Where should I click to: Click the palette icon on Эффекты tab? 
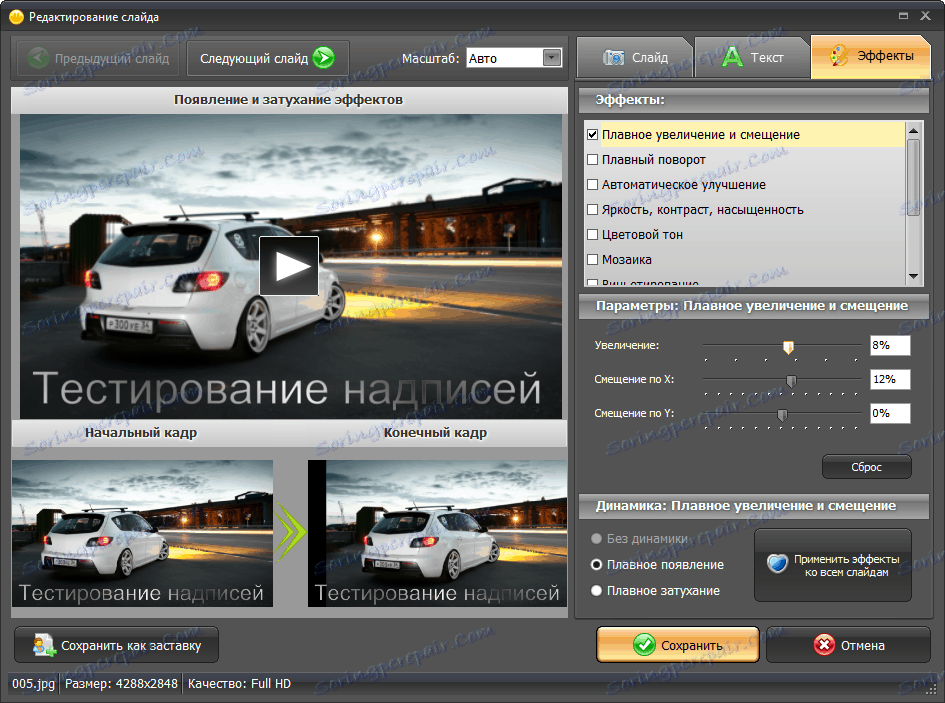pyautogui.click(x=840, y=57)
